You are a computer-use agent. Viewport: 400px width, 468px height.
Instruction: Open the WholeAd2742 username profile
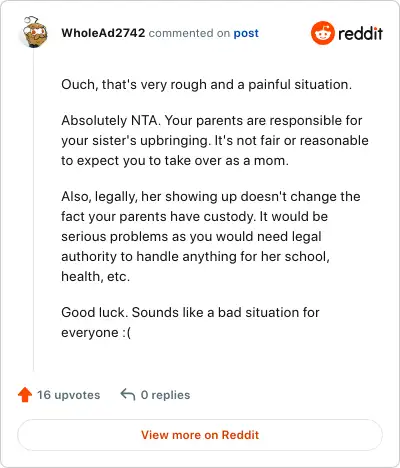tap(103, 33)
